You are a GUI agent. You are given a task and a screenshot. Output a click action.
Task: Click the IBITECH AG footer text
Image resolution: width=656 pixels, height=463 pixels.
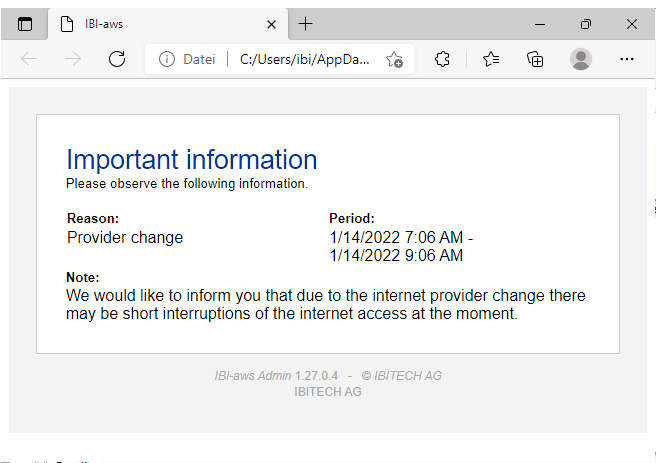click(x=327, y=392)
